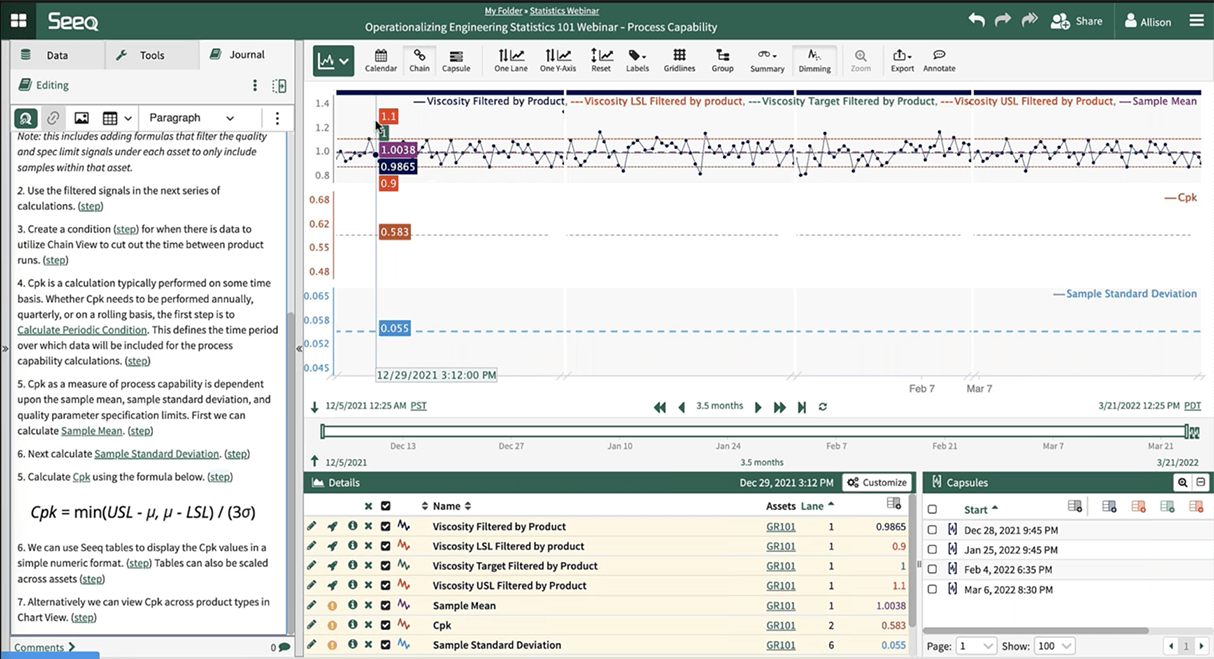Show more editor toolbar options
The width and height of the screenshot is (1214, 659).
277,118
